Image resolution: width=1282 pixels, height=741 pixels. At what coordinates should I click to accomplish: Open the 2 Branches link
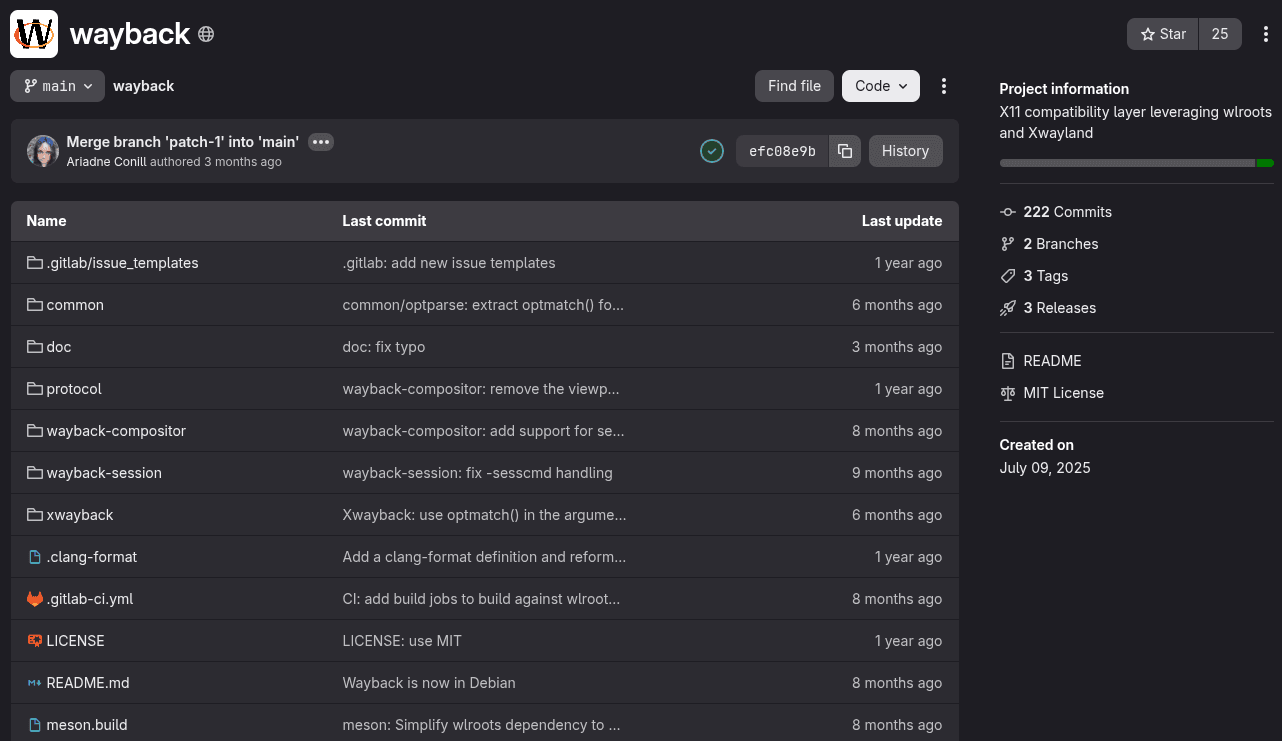[1061, 244]
